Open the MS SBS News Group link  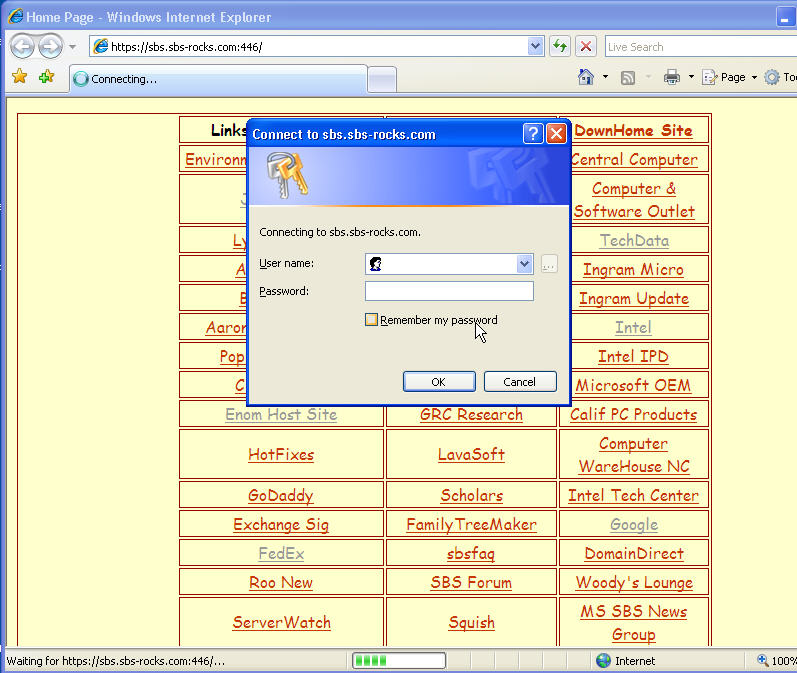point(634,623)
